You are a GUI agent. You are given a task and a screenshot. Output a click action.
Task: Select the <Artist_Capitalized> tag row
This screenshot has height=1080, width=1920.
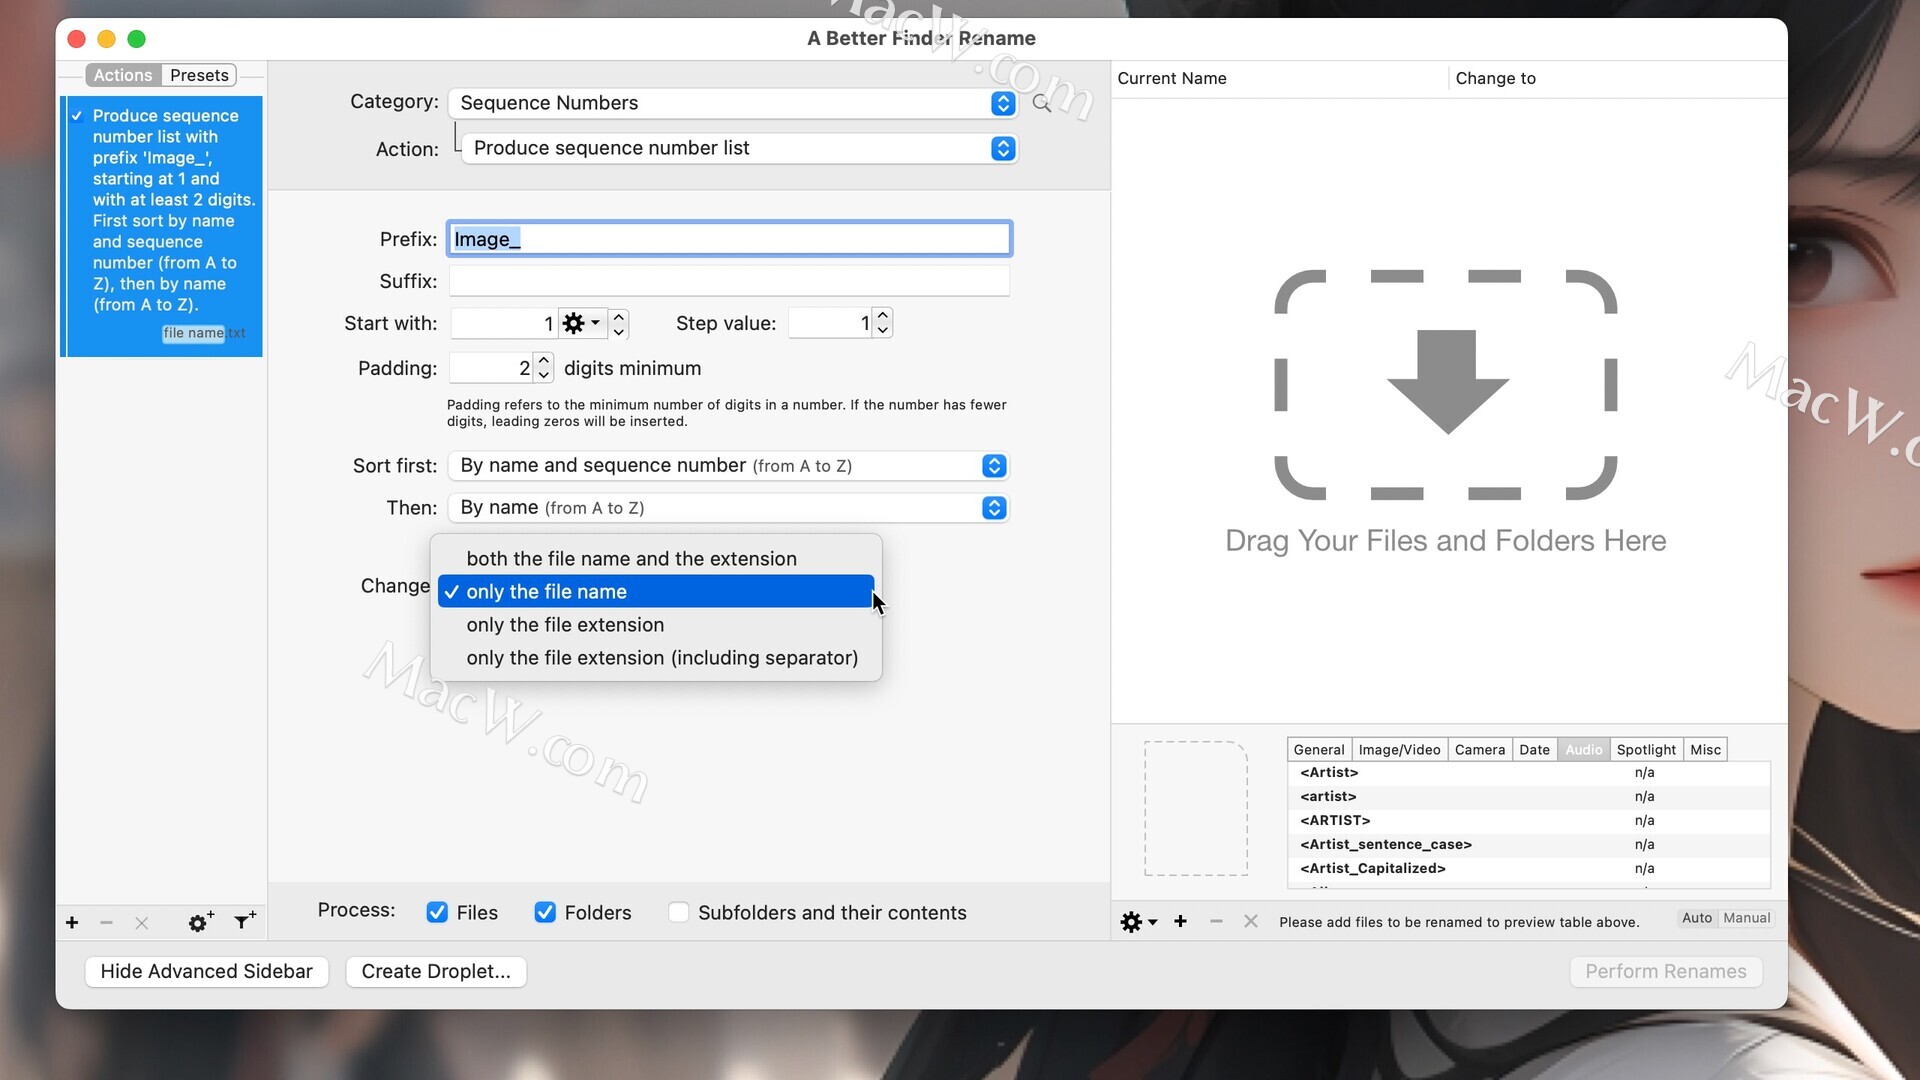pos(1529,869)
